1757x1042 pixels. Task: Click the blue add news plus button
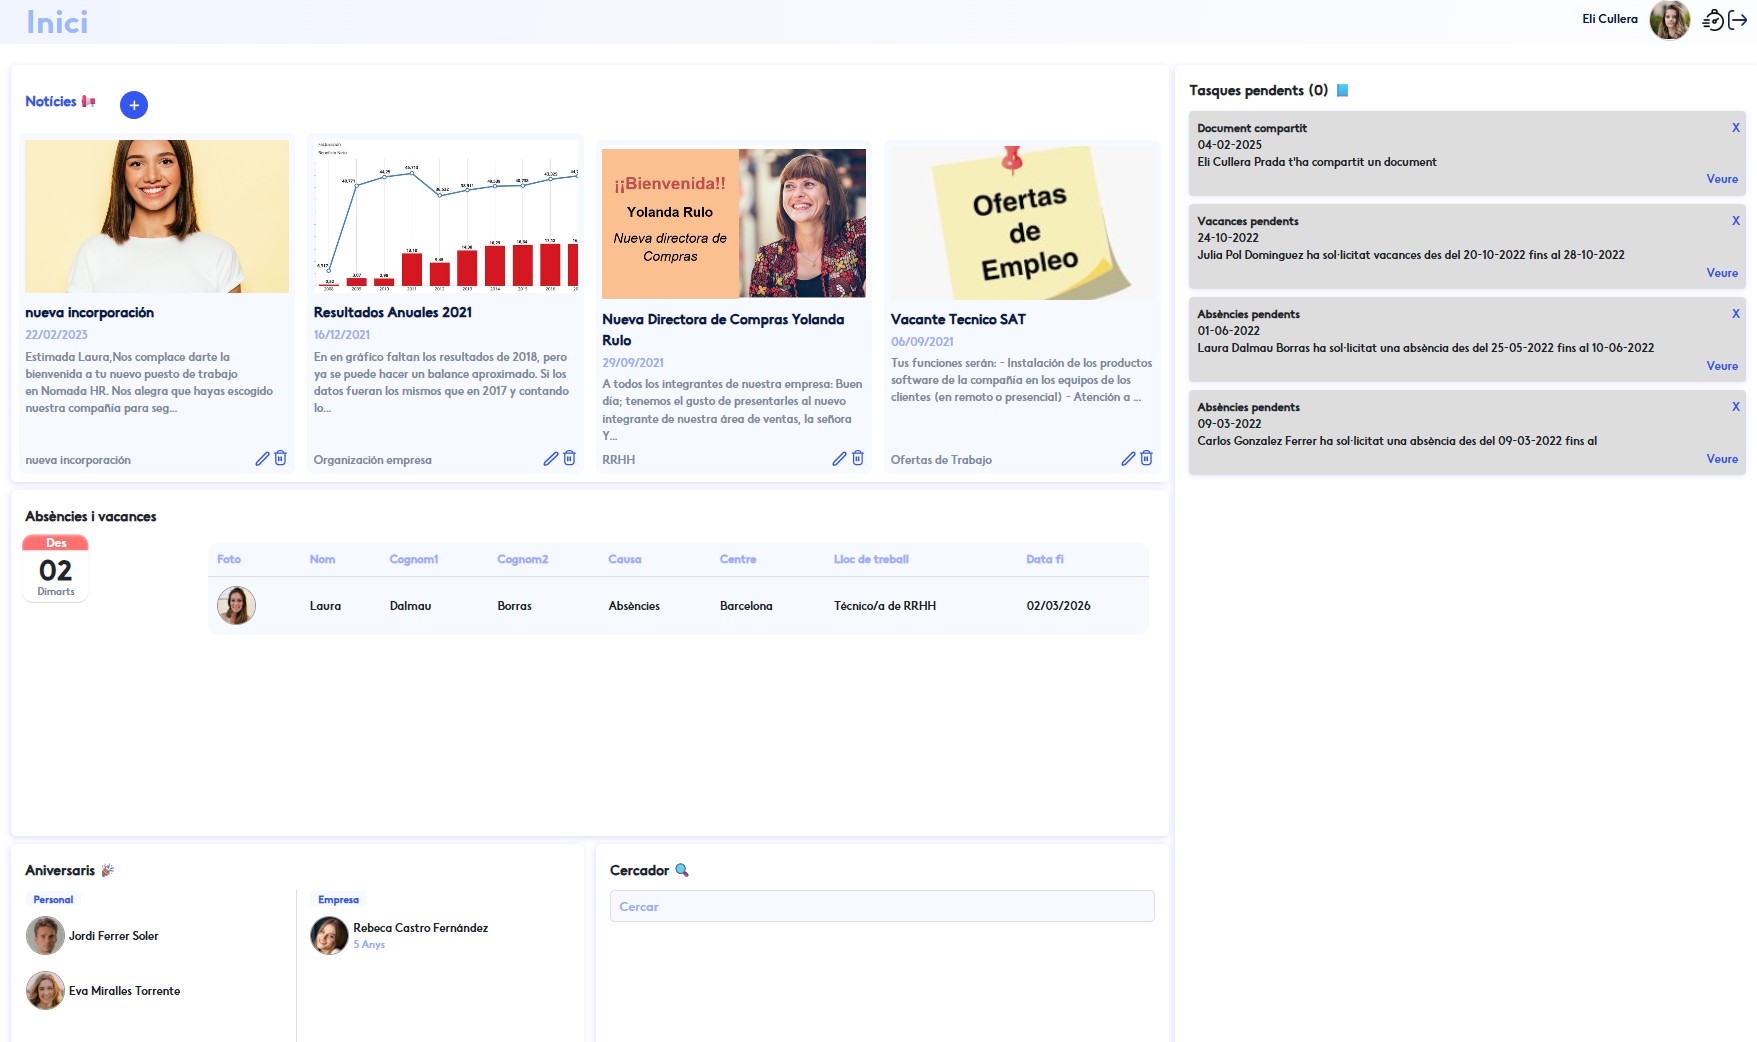134,105
